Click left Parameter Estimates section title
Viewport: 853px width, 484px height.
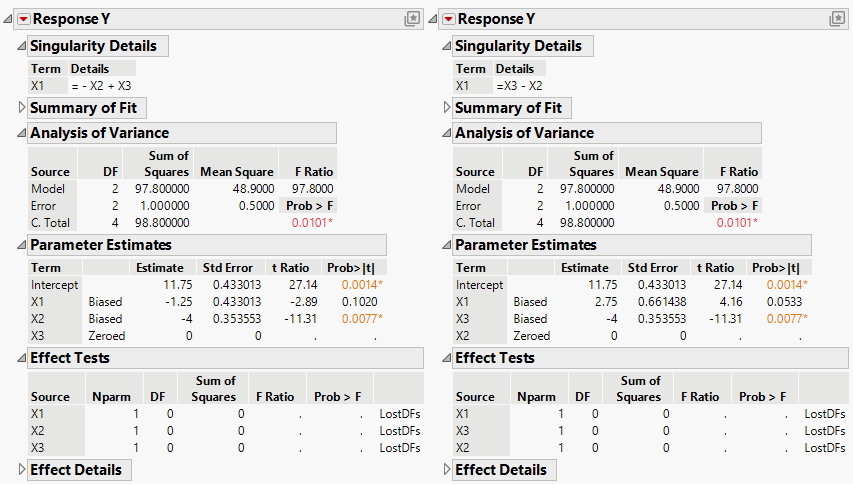coord(100,245)
